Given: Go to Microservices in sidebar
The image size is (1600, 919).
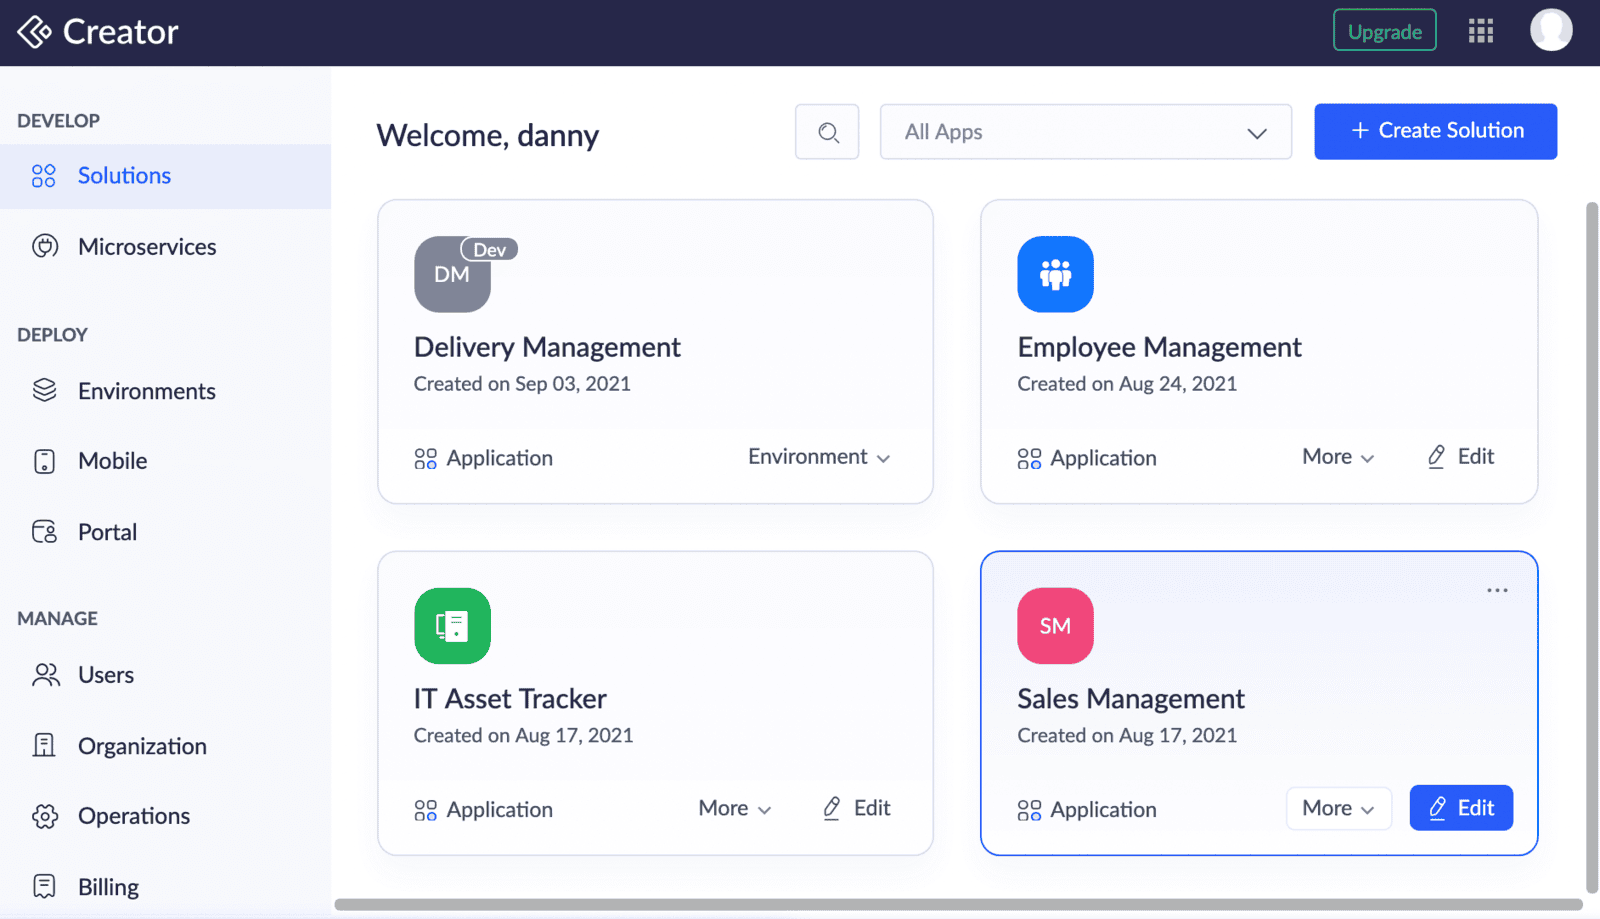Looking at the screenshot, I should click(x=147, y=247).
